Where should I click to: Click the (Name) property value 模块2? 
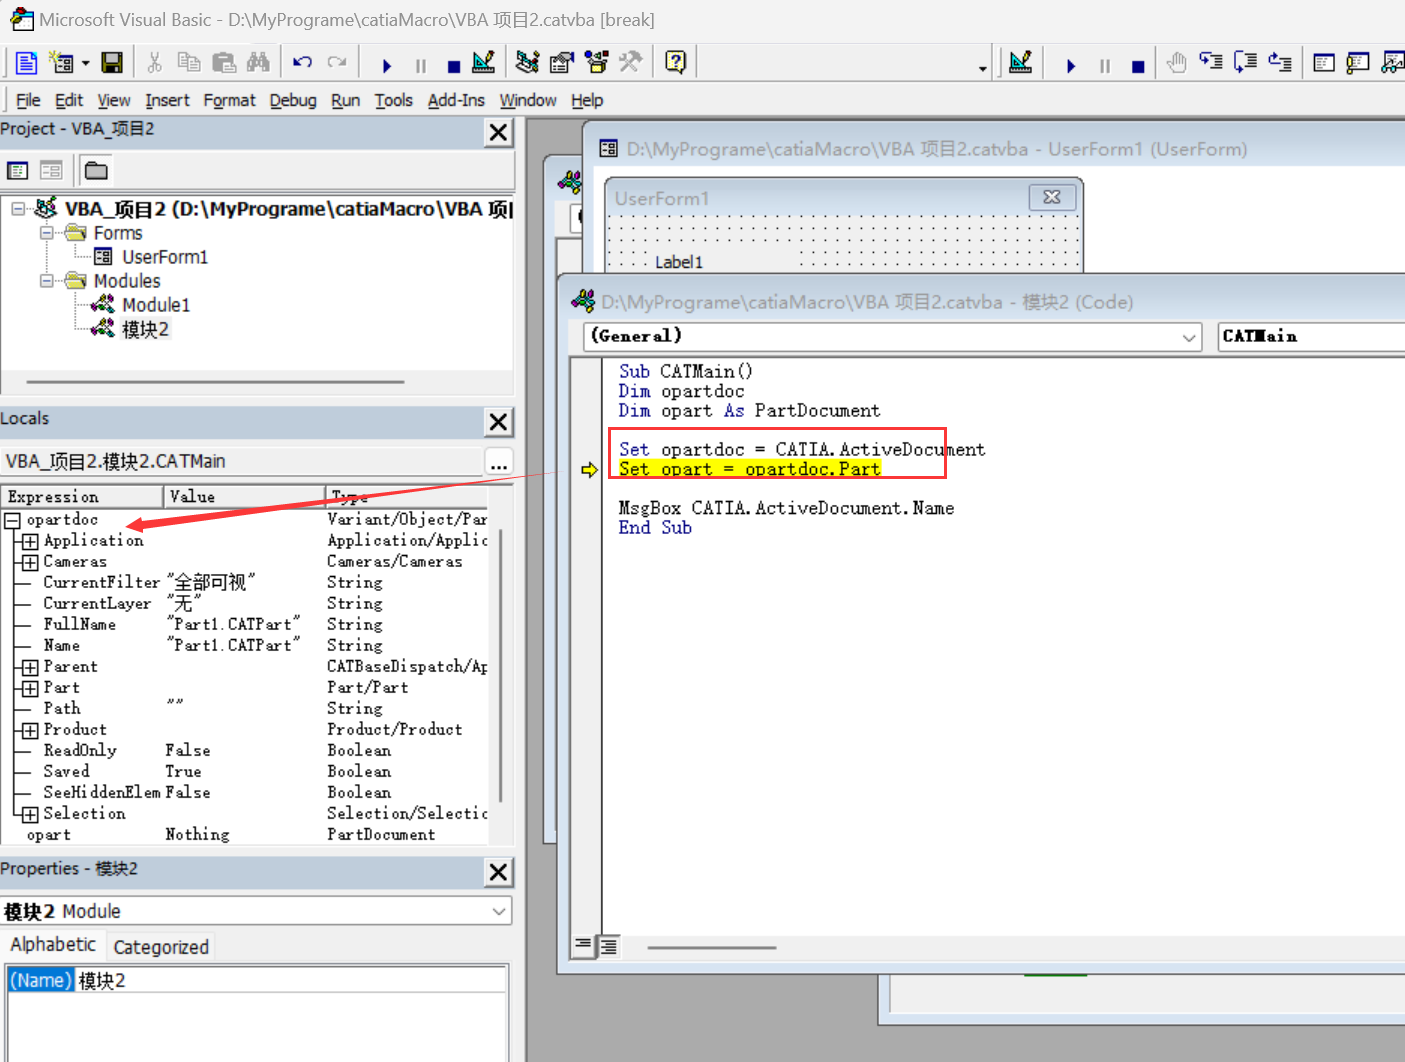(x=290, y=980)
